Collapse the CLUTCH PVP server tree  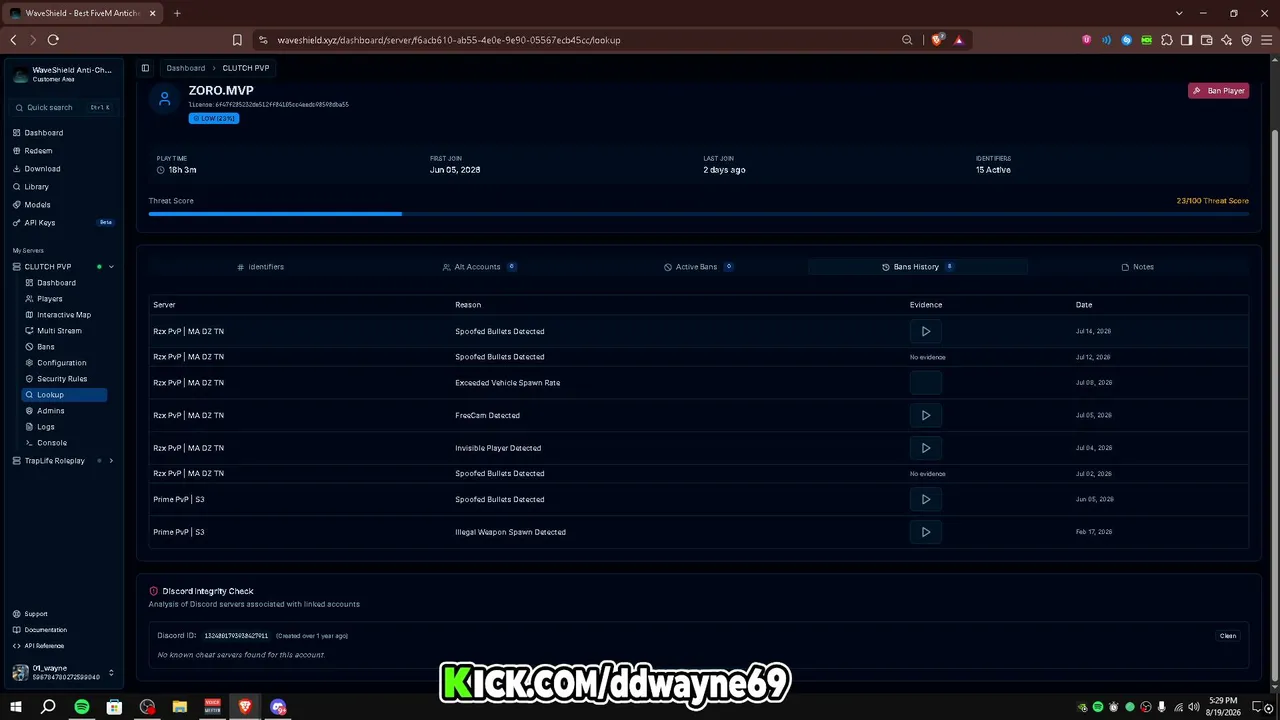(111, 267)
